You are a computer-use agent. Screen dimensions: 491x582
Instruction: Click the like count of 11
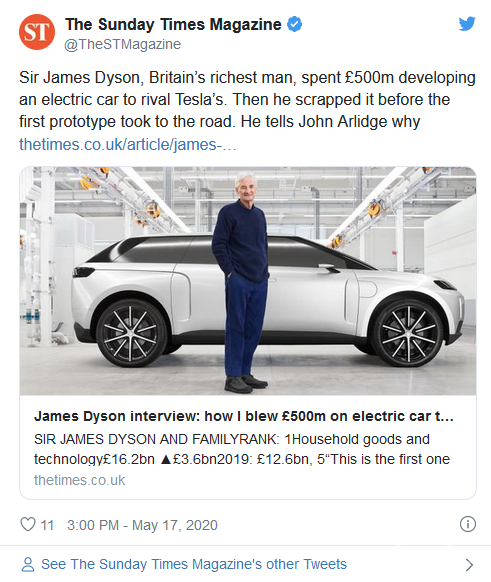click(47, 525)
